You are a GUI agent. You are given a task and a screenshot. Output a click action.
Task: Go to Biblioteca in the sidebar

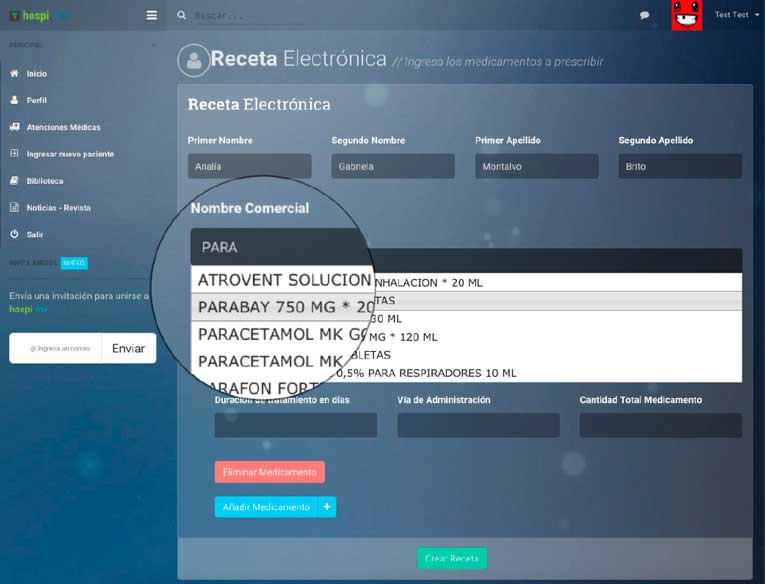coord(44,181)
